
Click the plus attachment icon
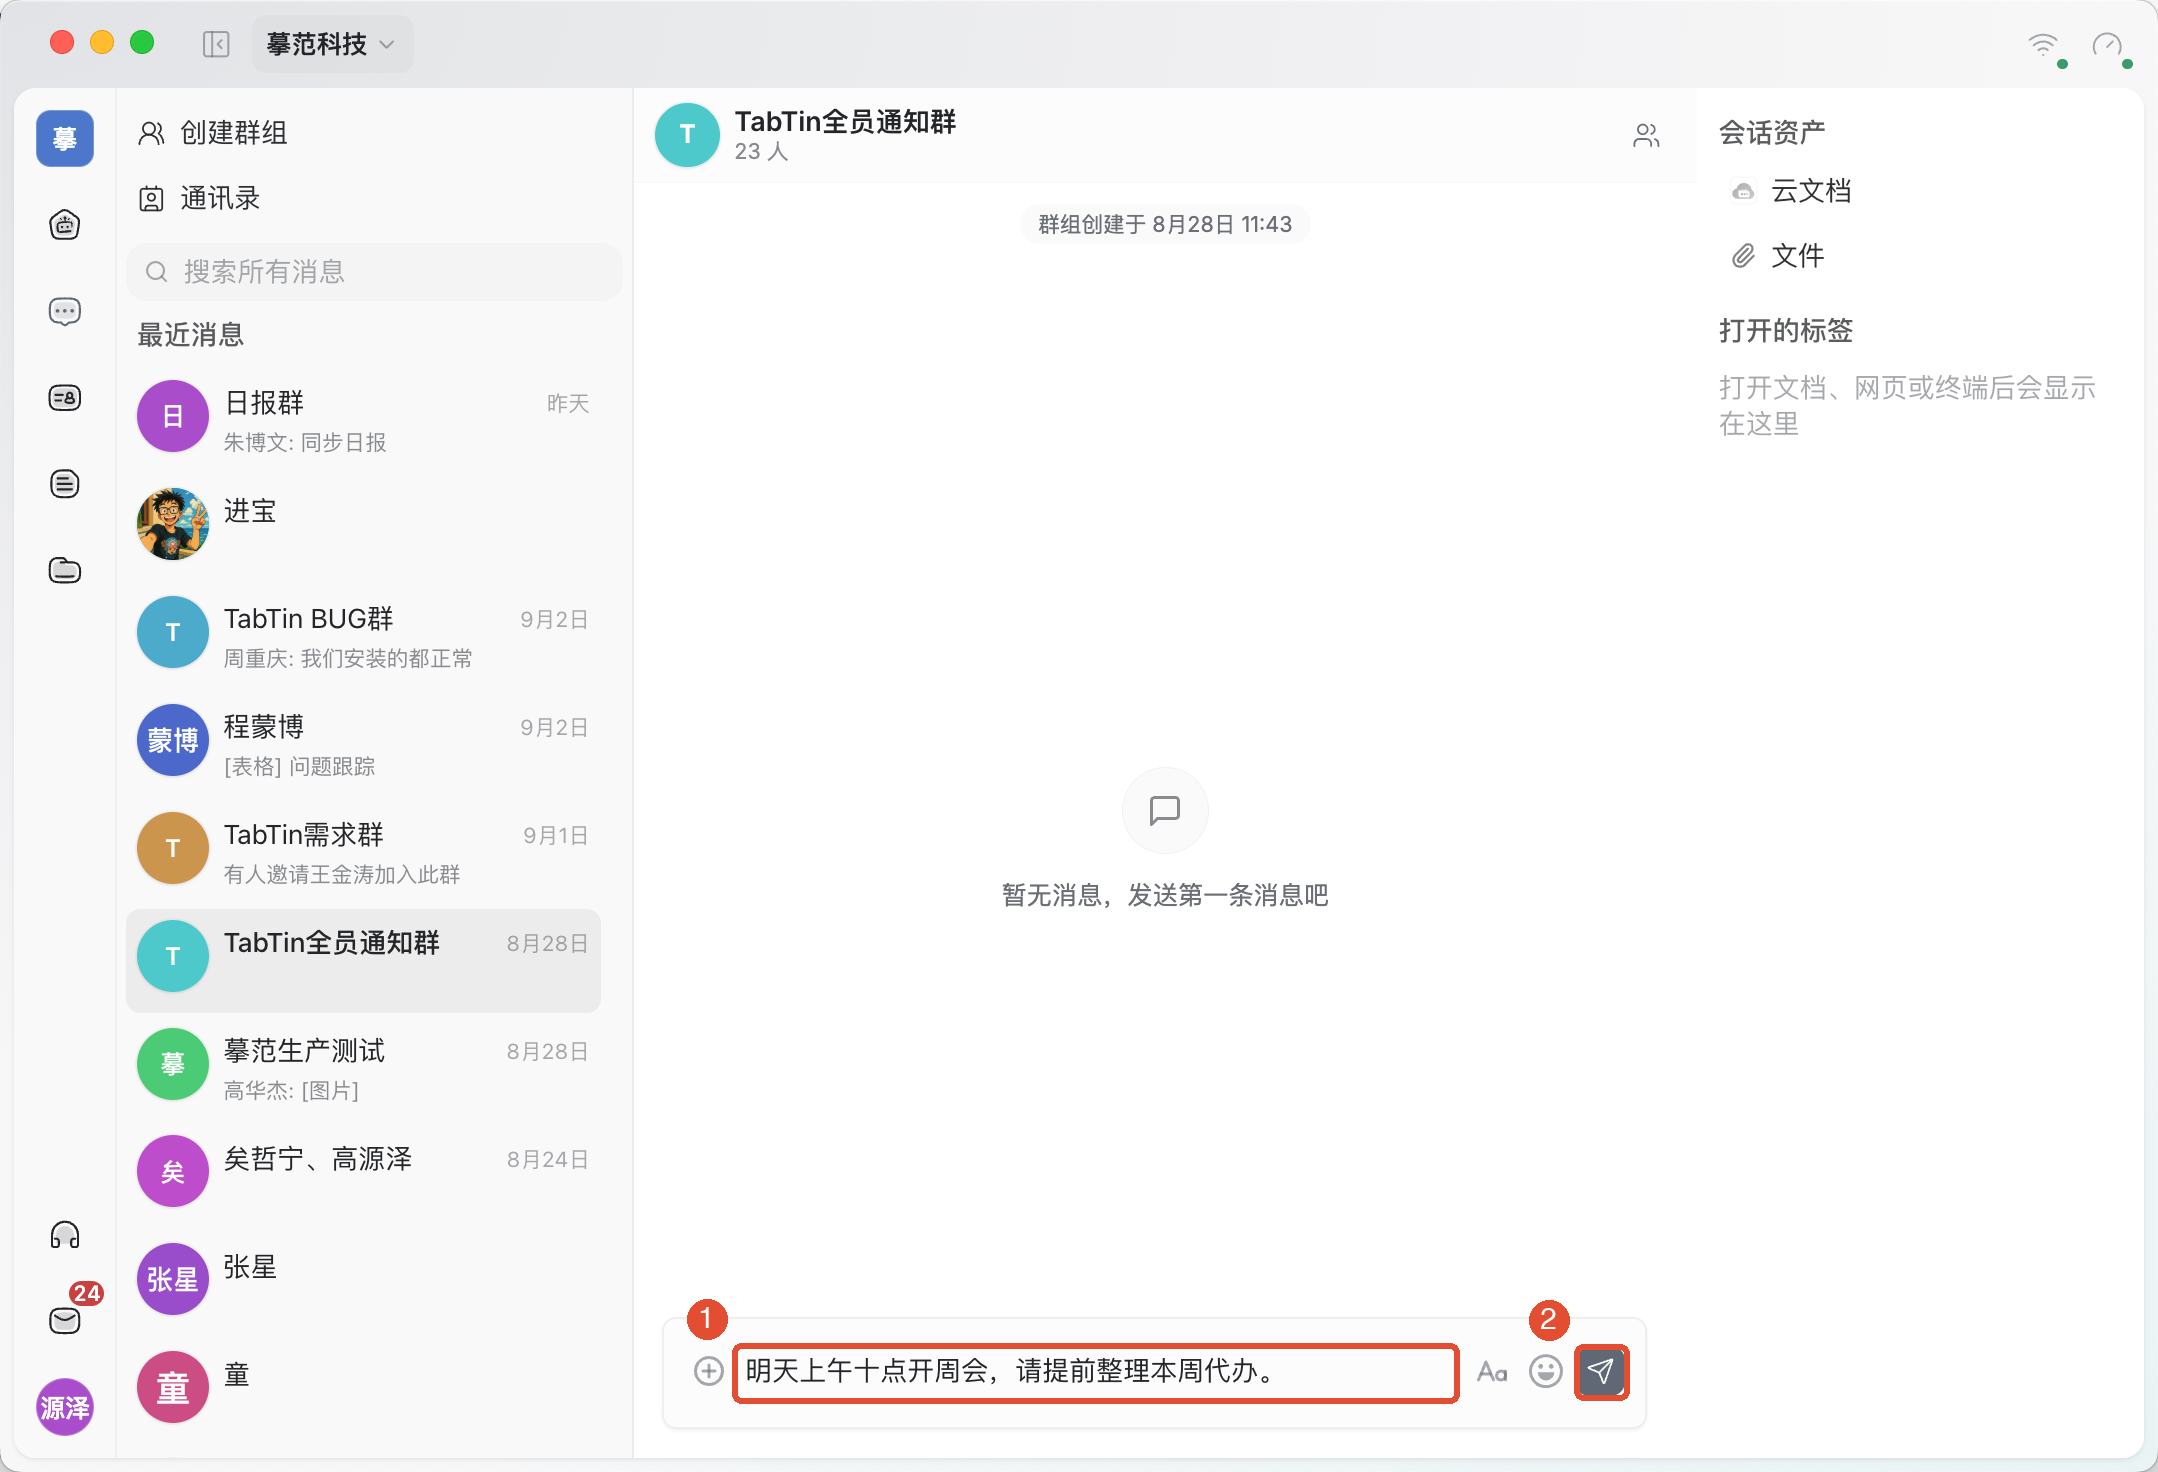pyautogui.click(x=709, y=1371)
